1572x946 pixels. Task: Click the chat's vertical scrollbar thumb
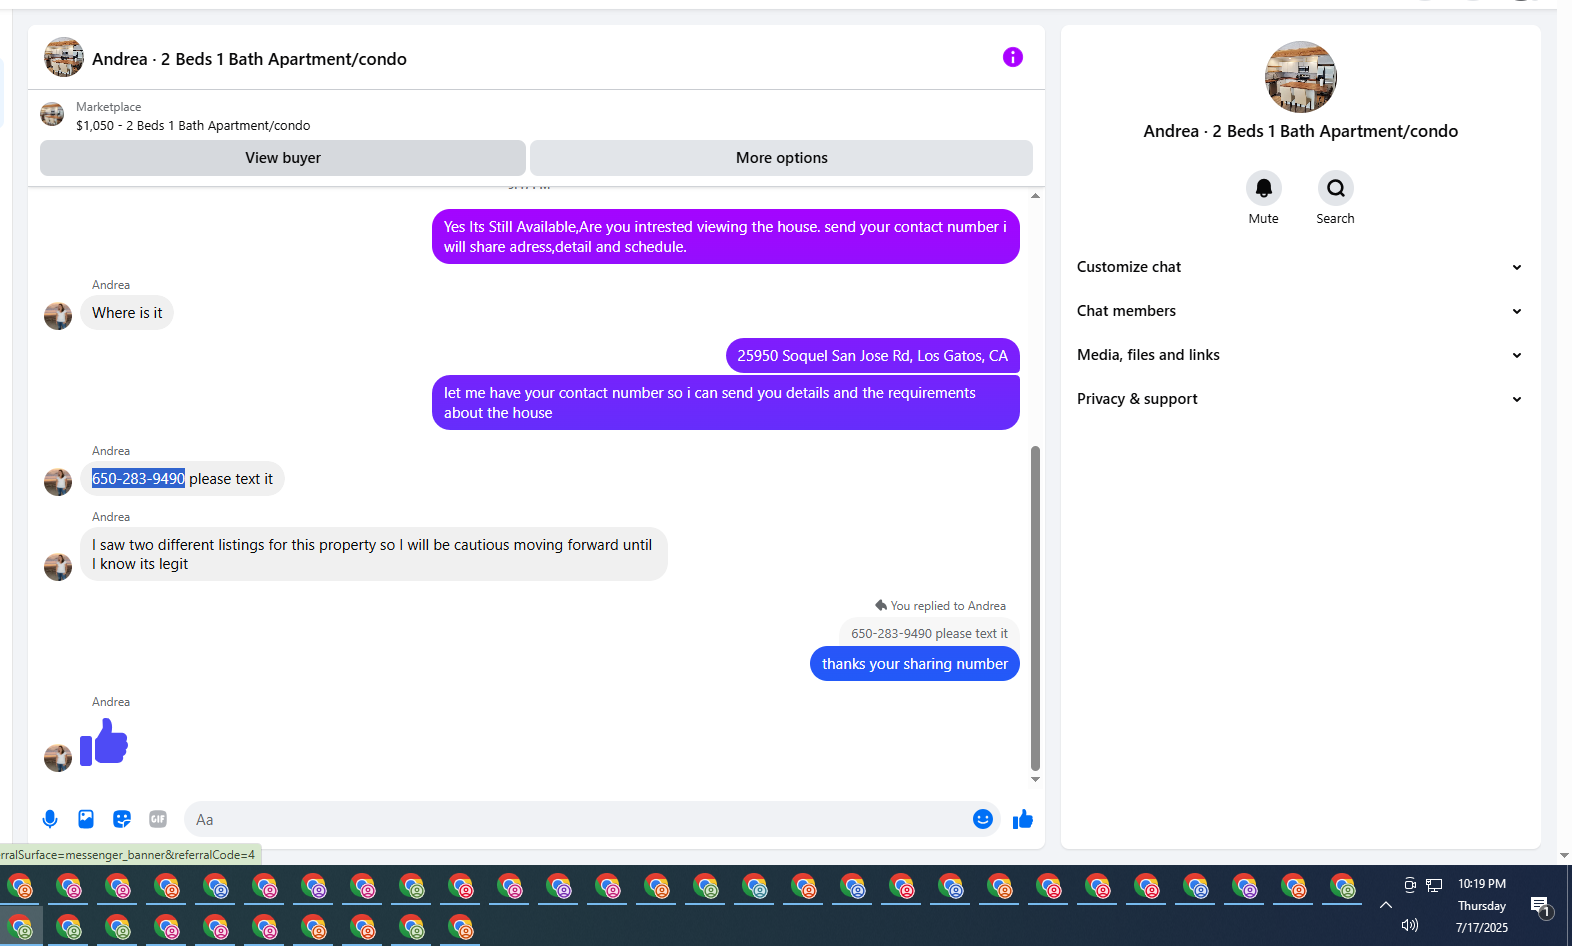coord(1035,608)
